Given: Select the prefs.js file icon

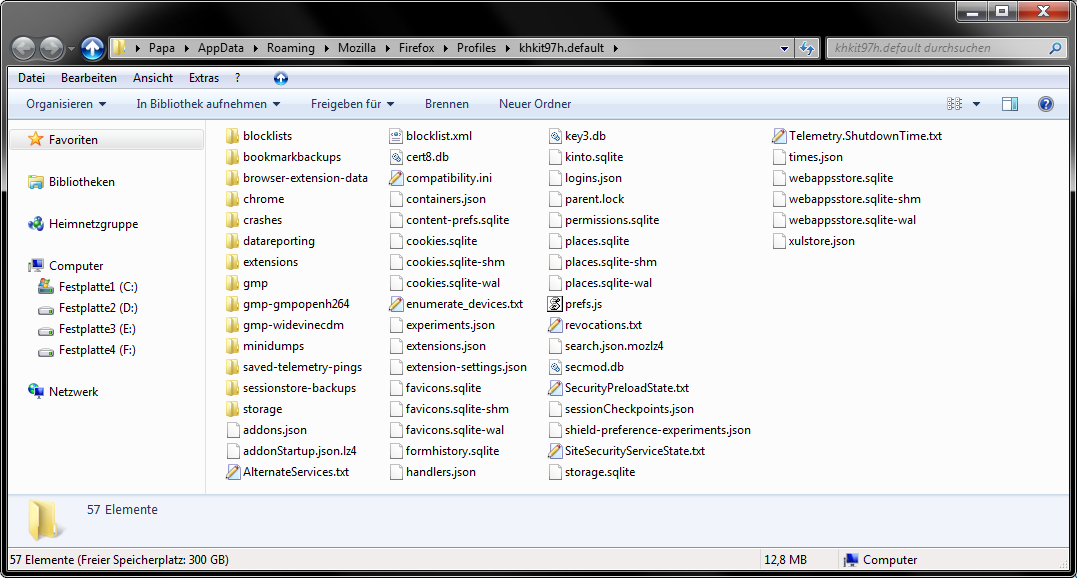Looking at the screenshot, I should click(555, 303).
